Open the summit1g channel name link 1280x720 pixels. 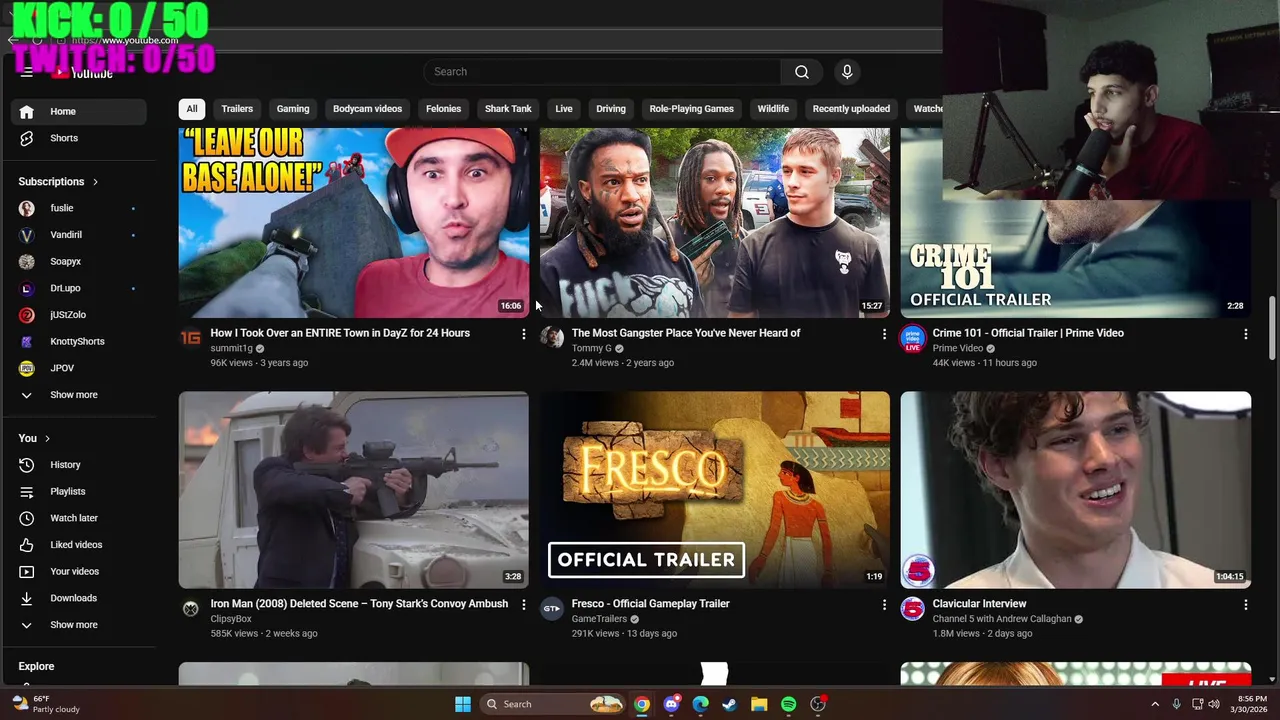(x=231, y=349)
